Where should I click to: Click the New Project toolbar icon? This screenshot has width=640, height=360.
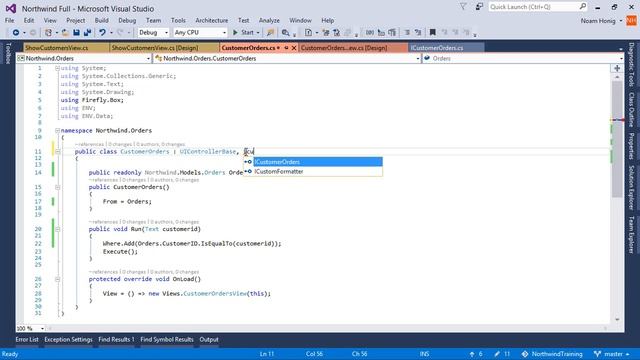[x=48, y=32]
